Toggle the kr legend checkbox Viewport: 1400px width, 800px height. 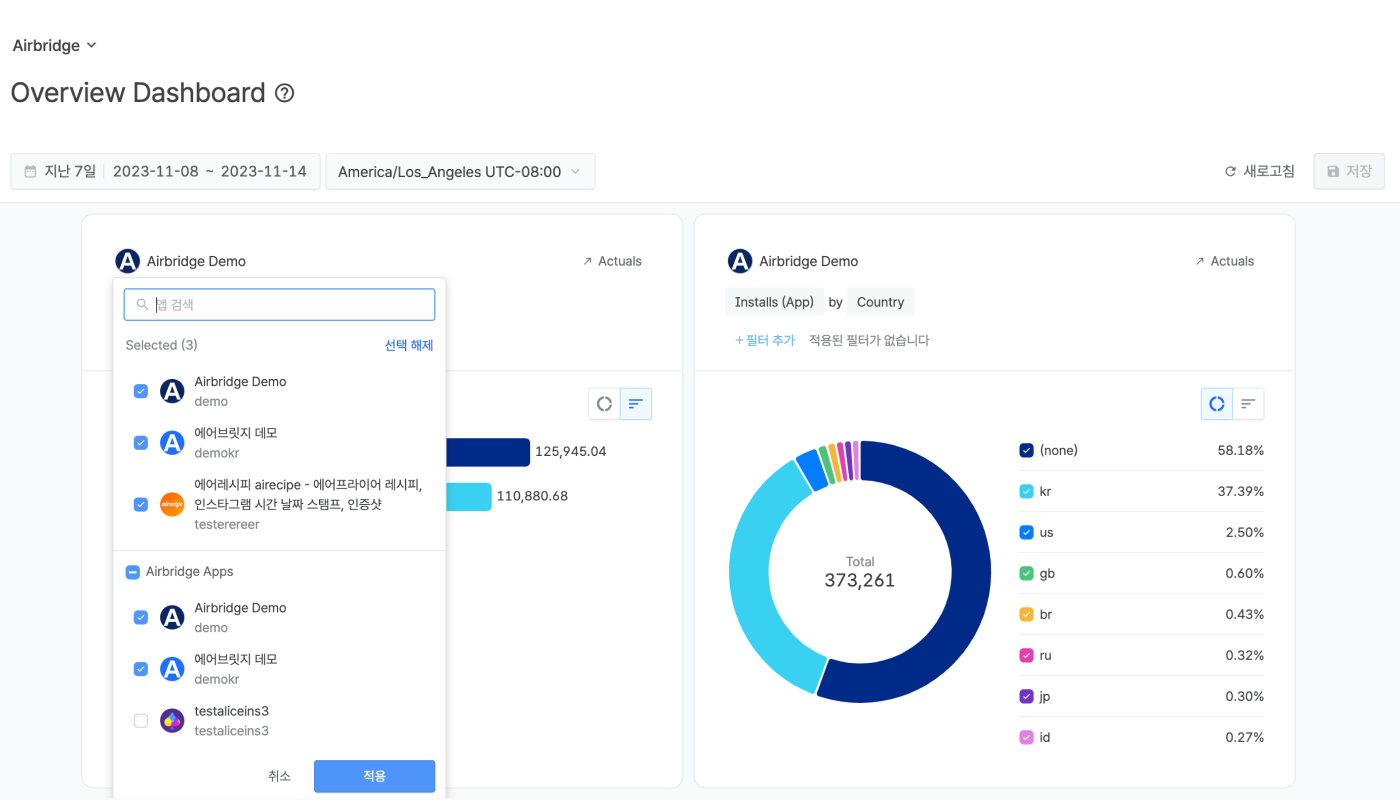pos(1026,491)
